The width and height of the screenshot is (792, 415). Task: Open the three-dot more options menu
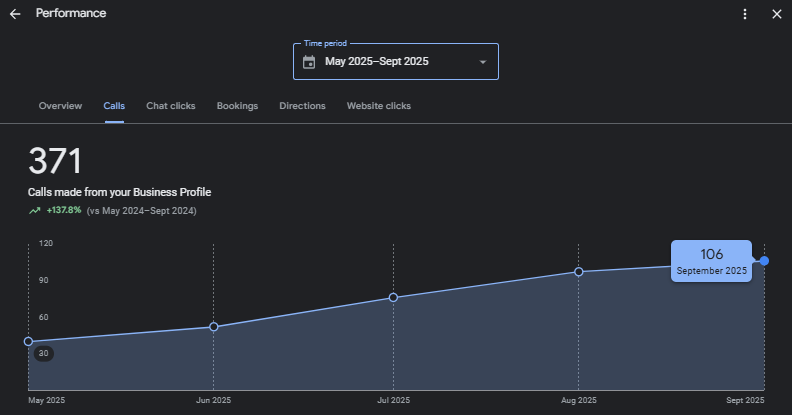pyautogui.click(x=745, y=14)
